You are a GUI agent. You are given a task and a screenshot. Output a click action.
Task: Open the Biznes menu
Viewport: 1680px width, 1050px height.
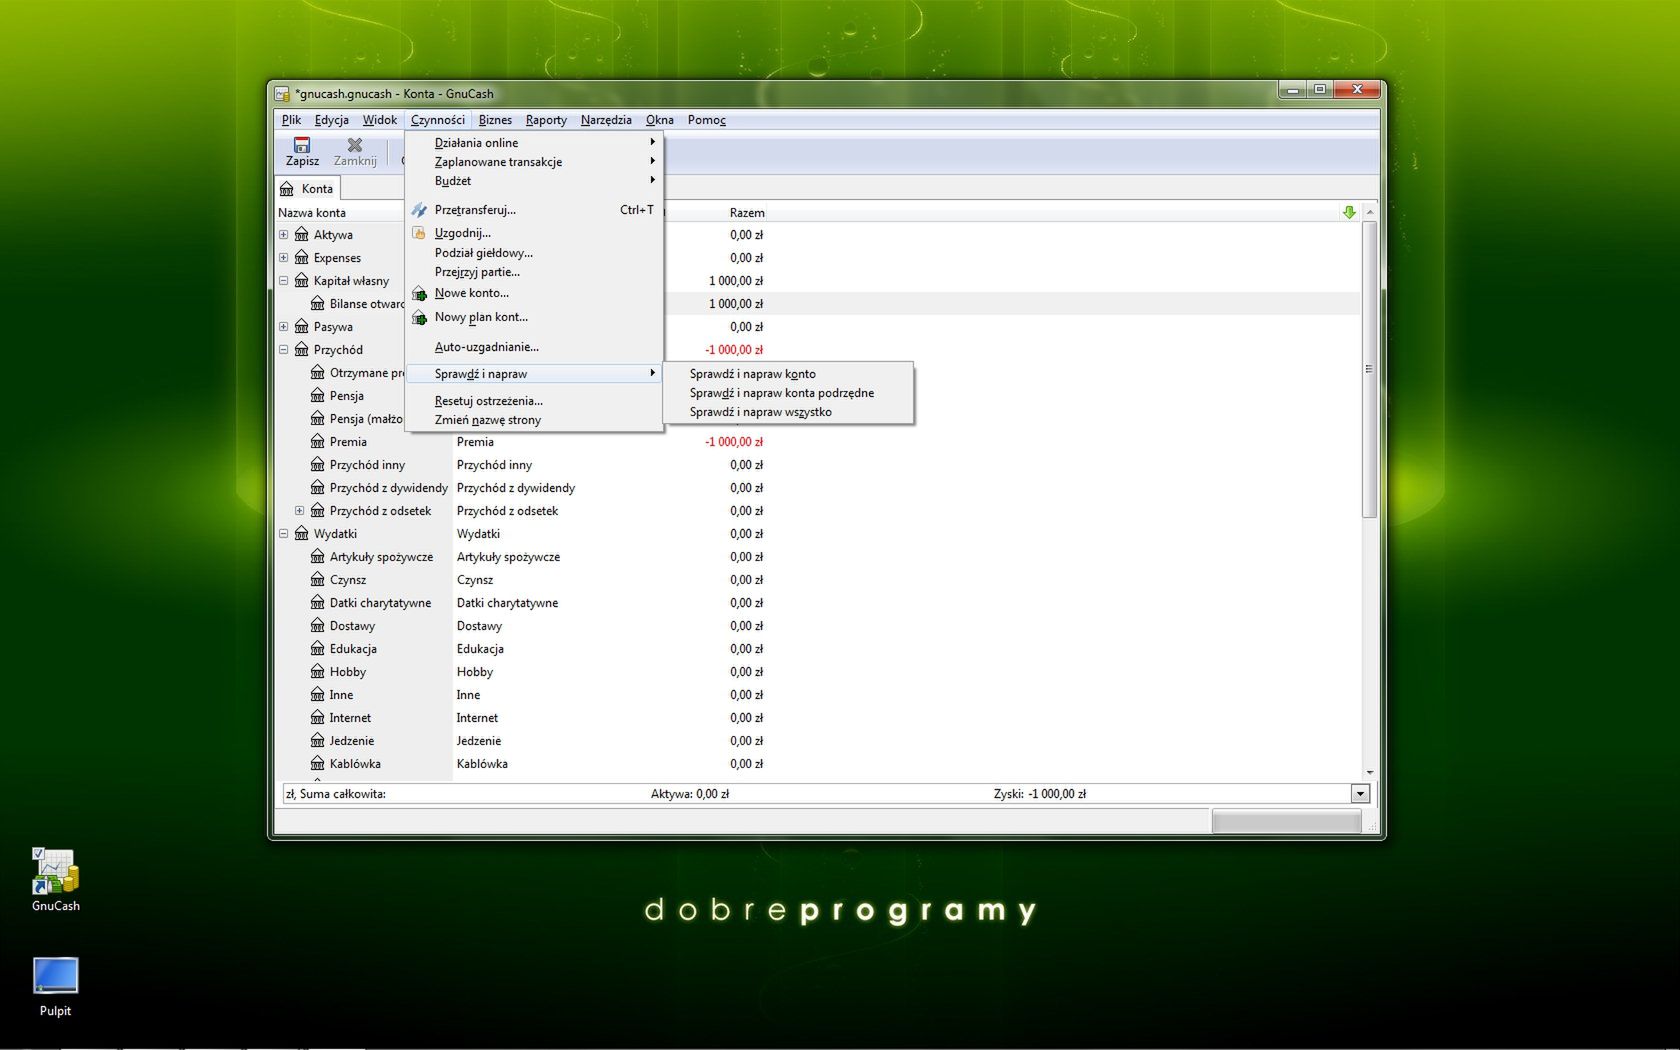pyautogui.click(x=495, y=120)
